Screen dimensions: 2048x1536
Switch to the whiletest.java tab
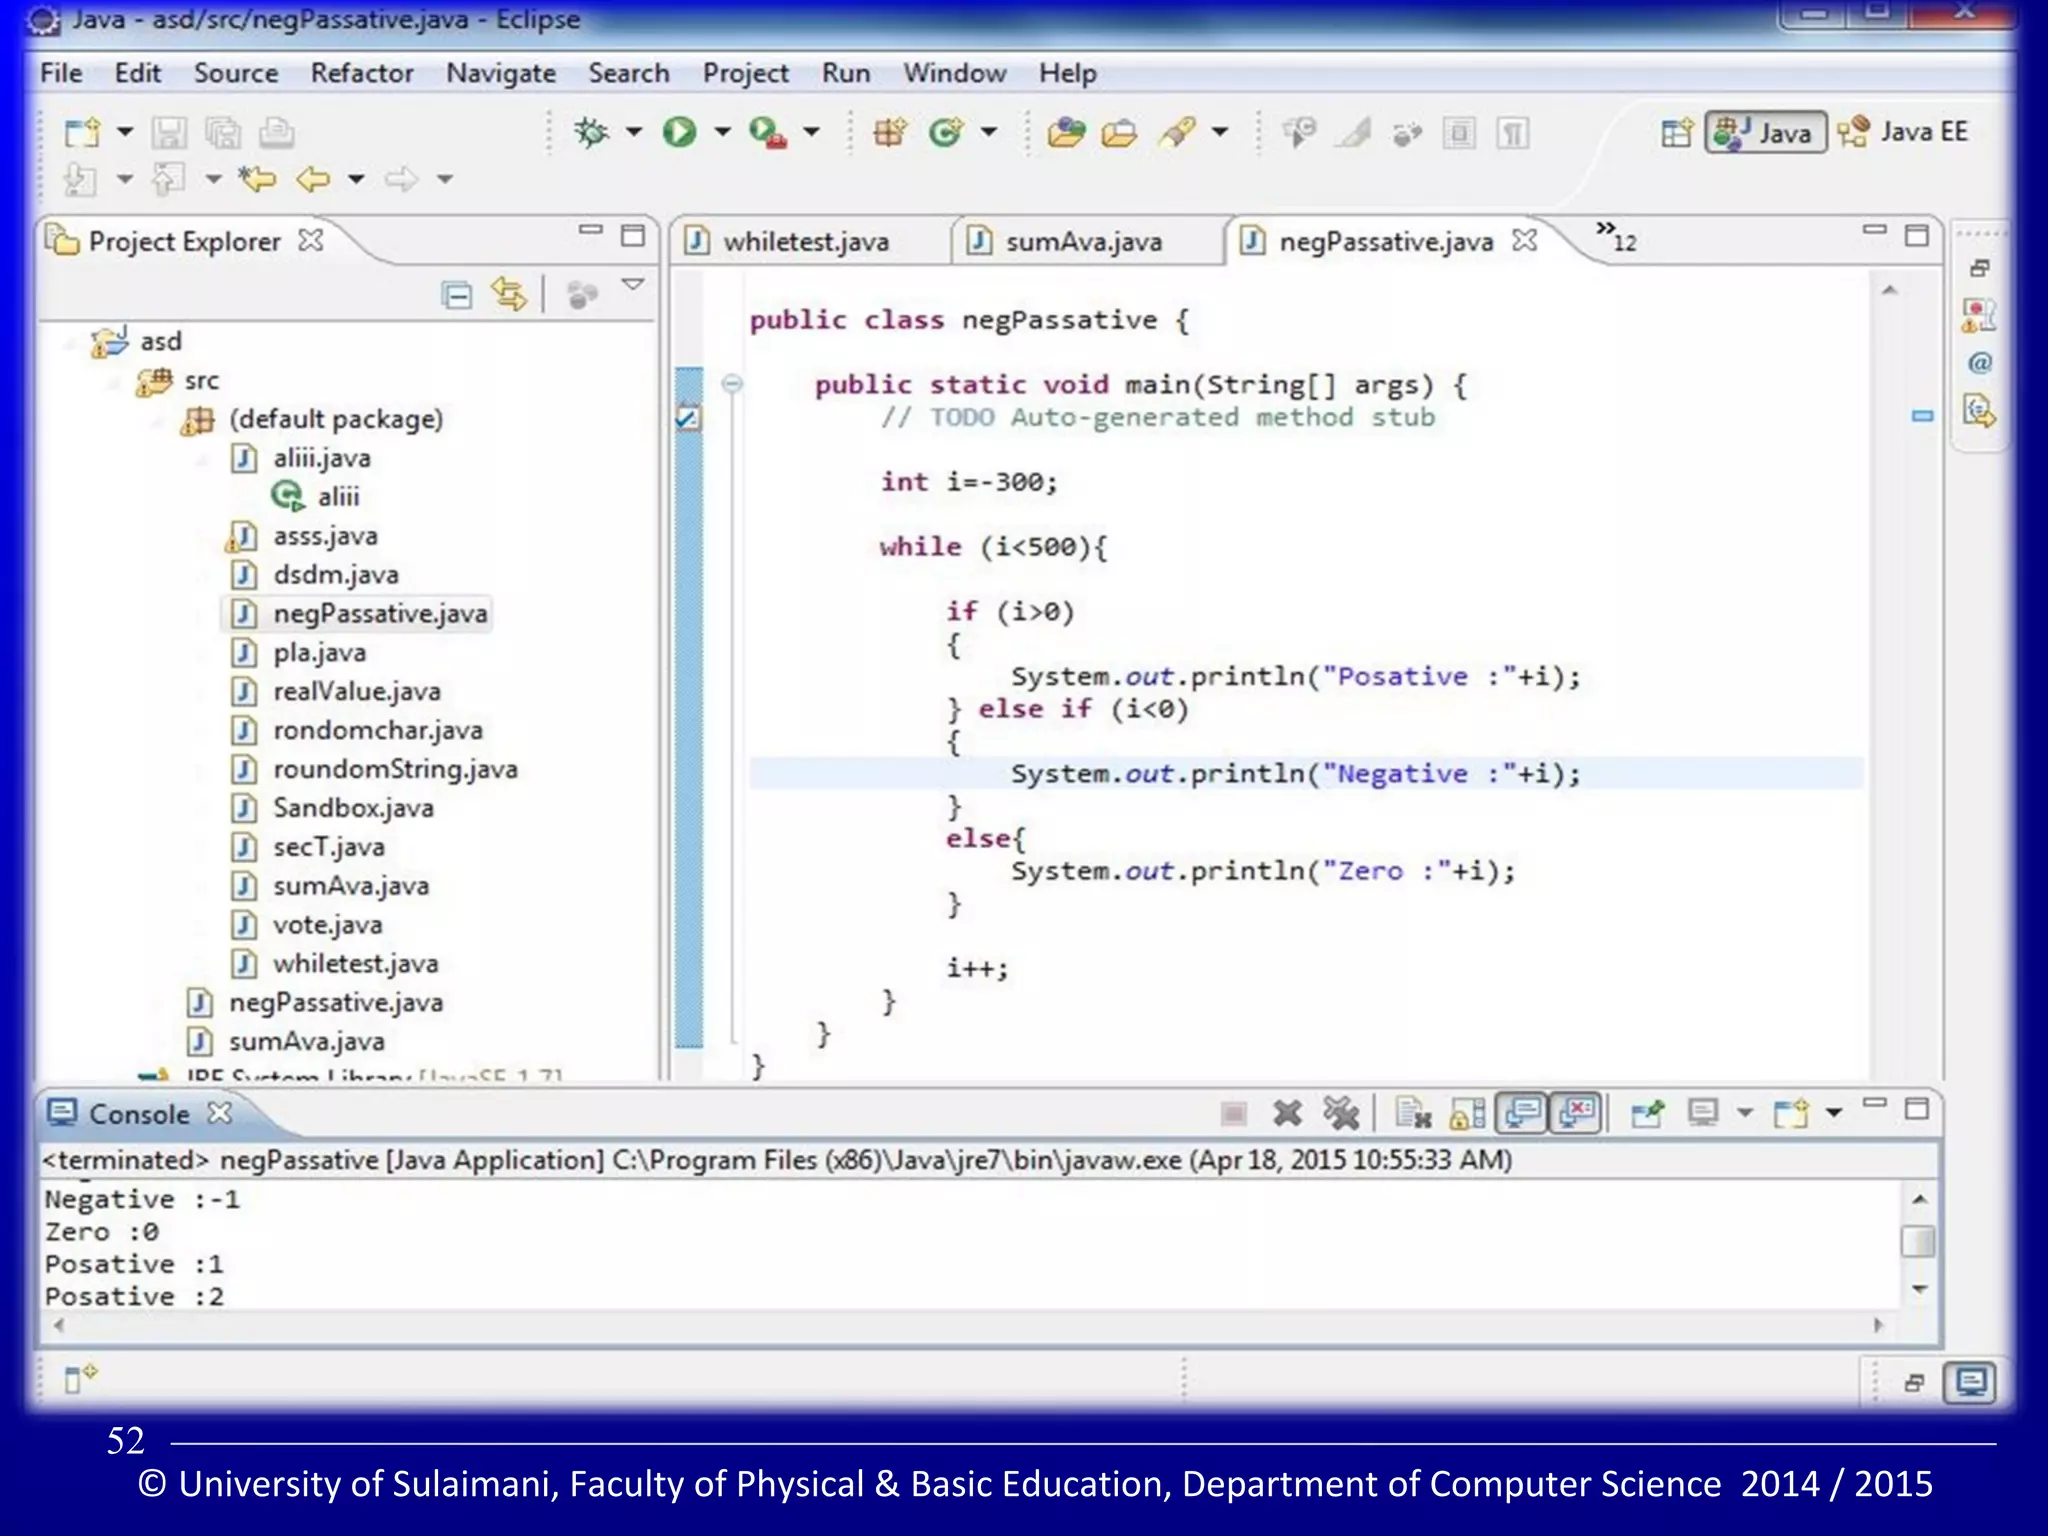[806, 242]
